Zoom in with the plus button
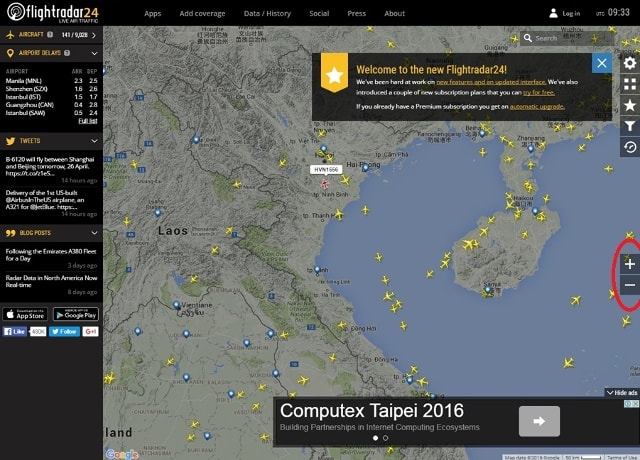The image size is (640, 460). pyautogui.click(x=629, y=264)
